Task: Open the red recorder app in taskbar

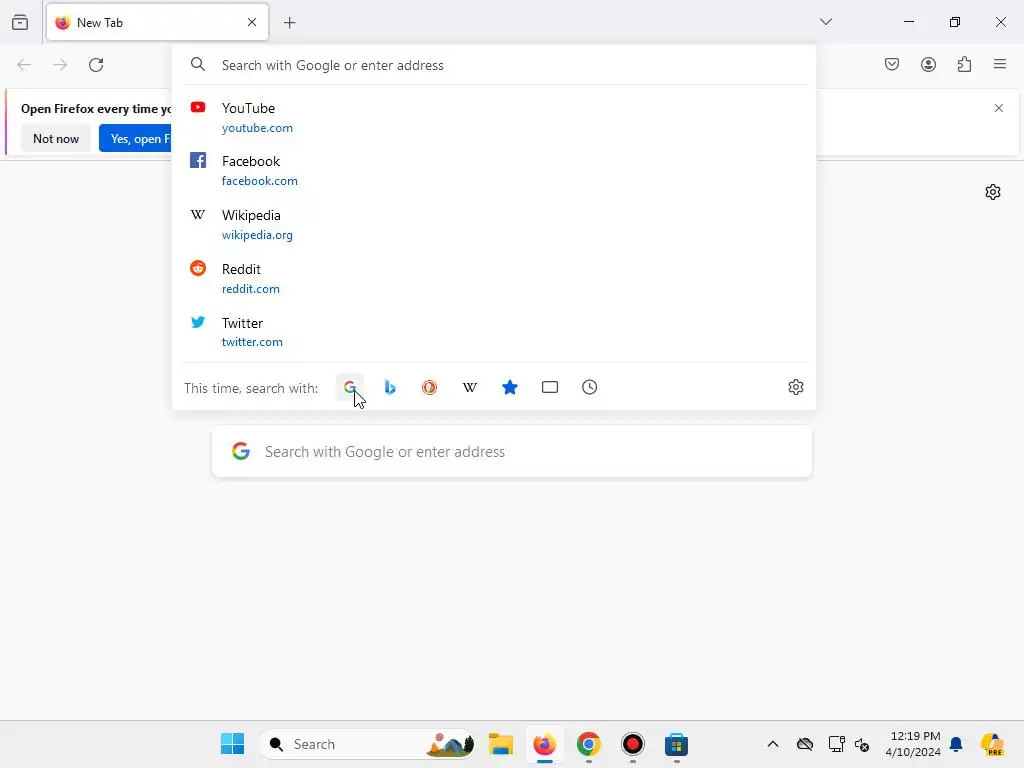Action: pyautogui.click(x=632, y=744)
